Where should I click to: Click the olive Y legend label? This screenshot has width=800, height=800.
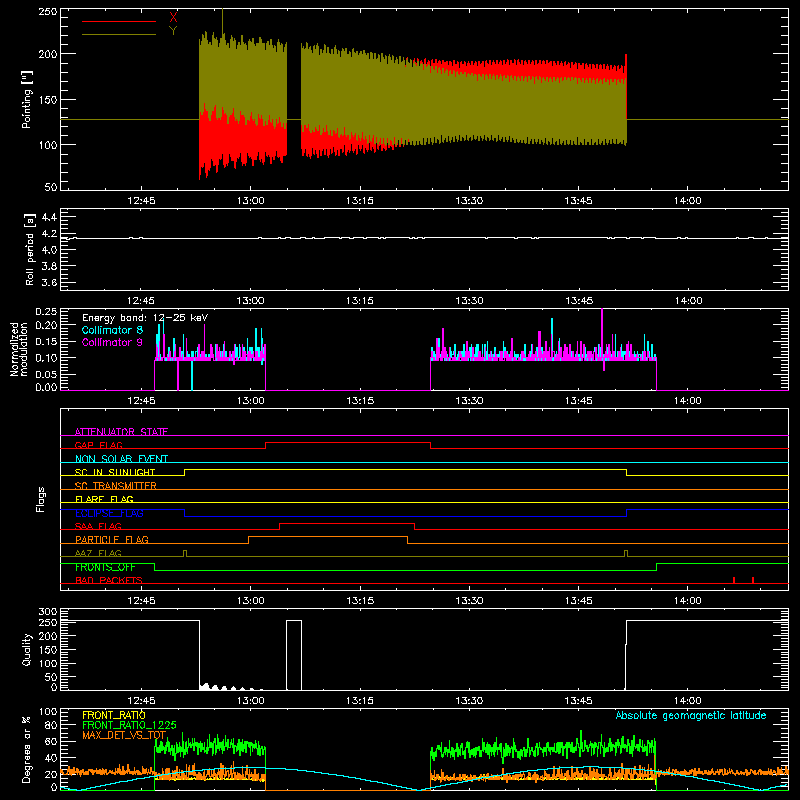point(173,31)
